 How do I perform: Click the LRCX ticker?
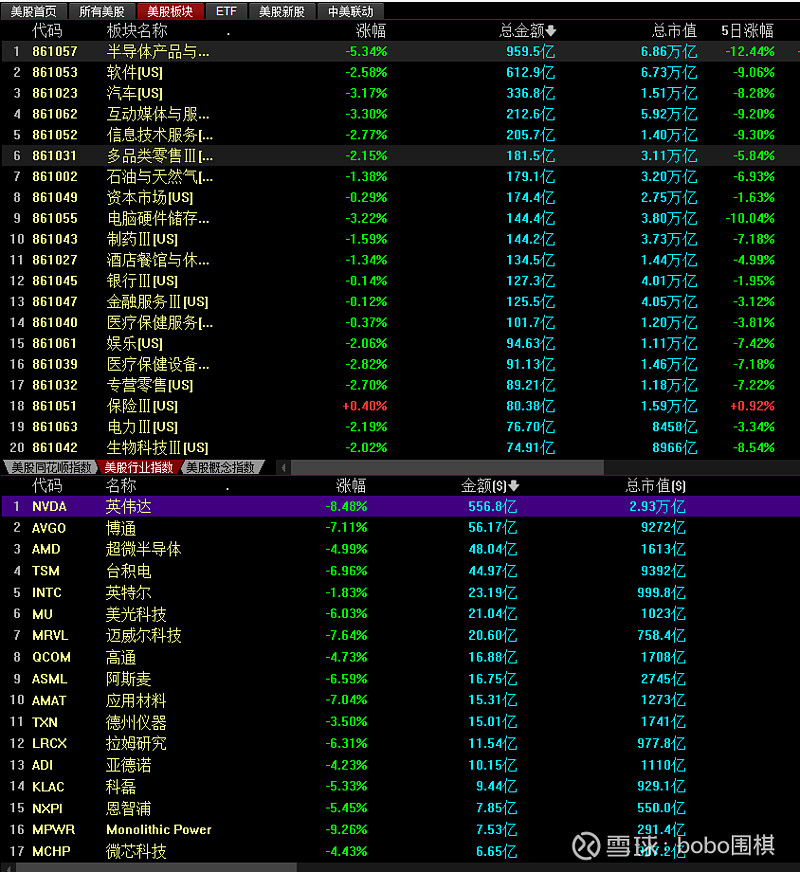tap(49, 744)
